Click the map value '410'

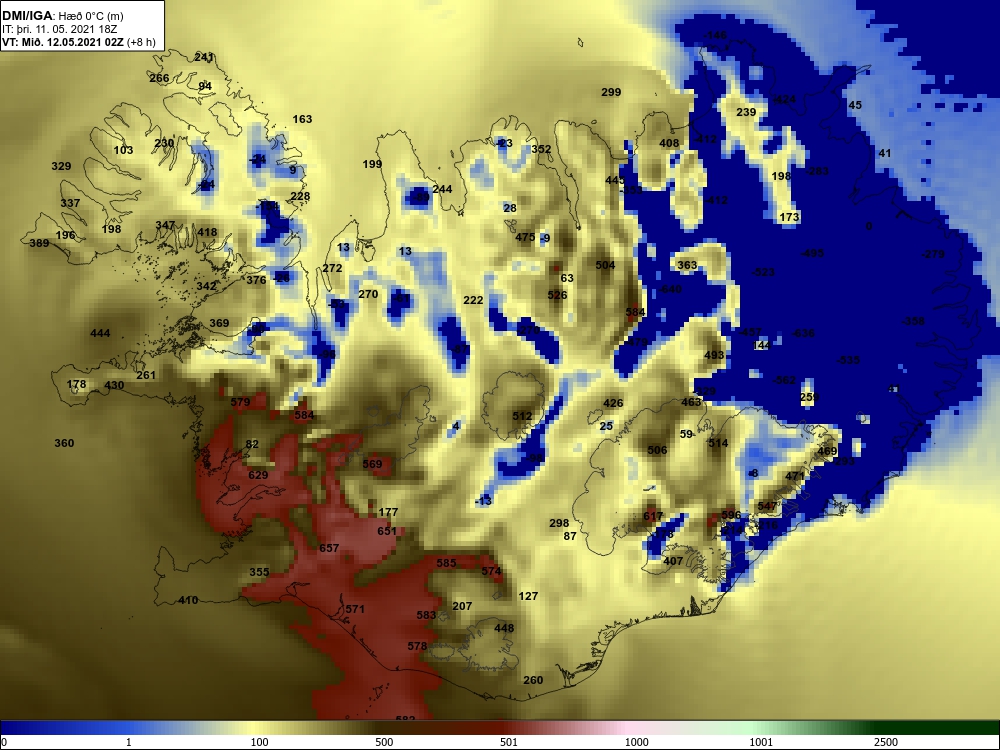(x=188, y=601)
